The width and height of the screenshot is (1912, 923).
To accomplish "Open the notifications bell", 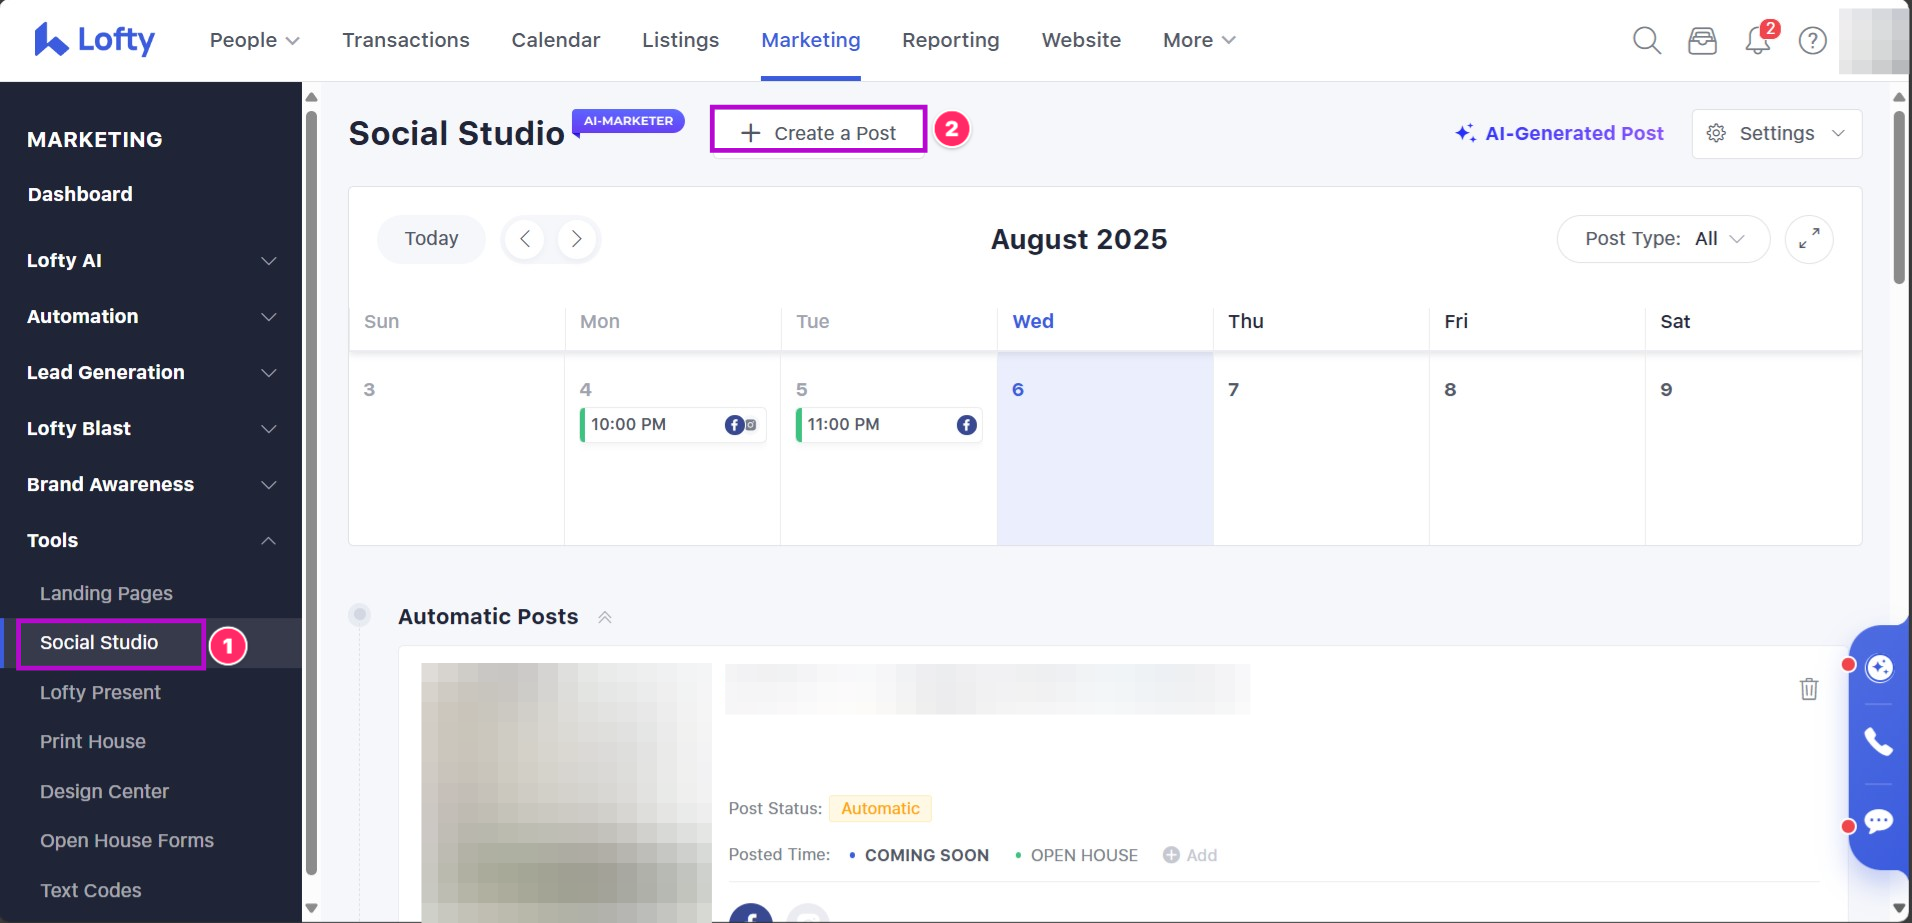I will coord(1757,41).
